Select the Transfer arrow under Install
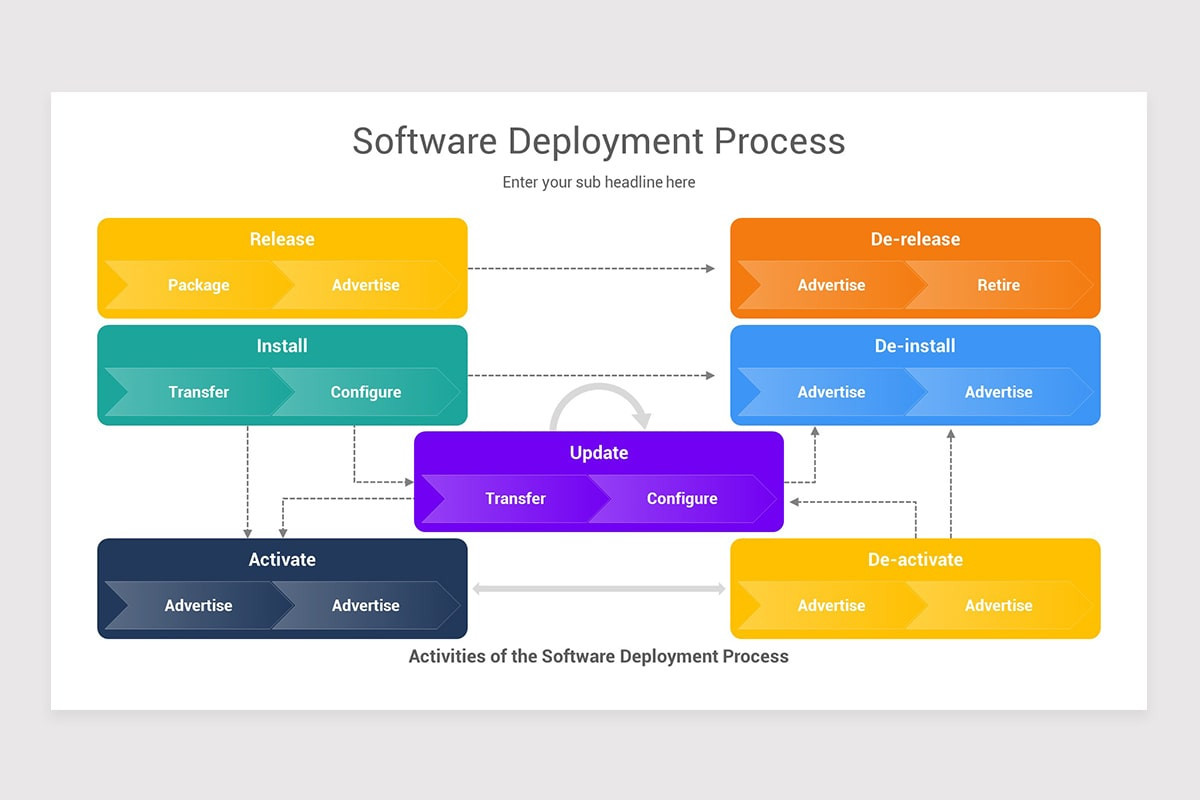Screen dimensions: 1200x800 click(198, 392)
